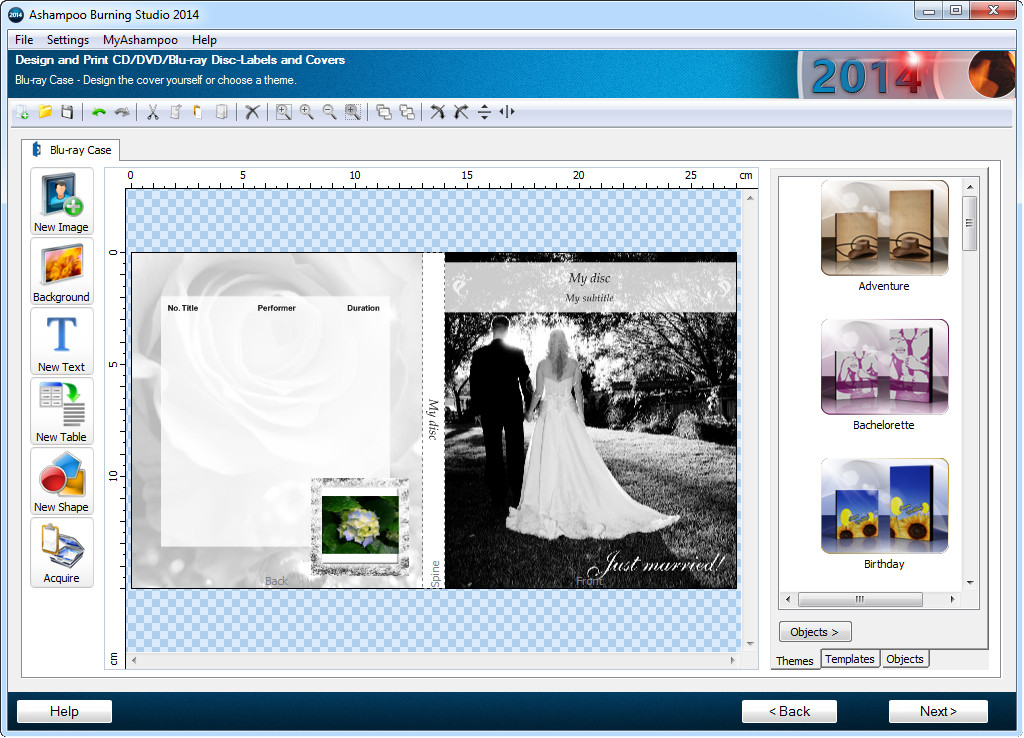
Task: Zoom out of the cover design
Action: [x=329, y=112]
